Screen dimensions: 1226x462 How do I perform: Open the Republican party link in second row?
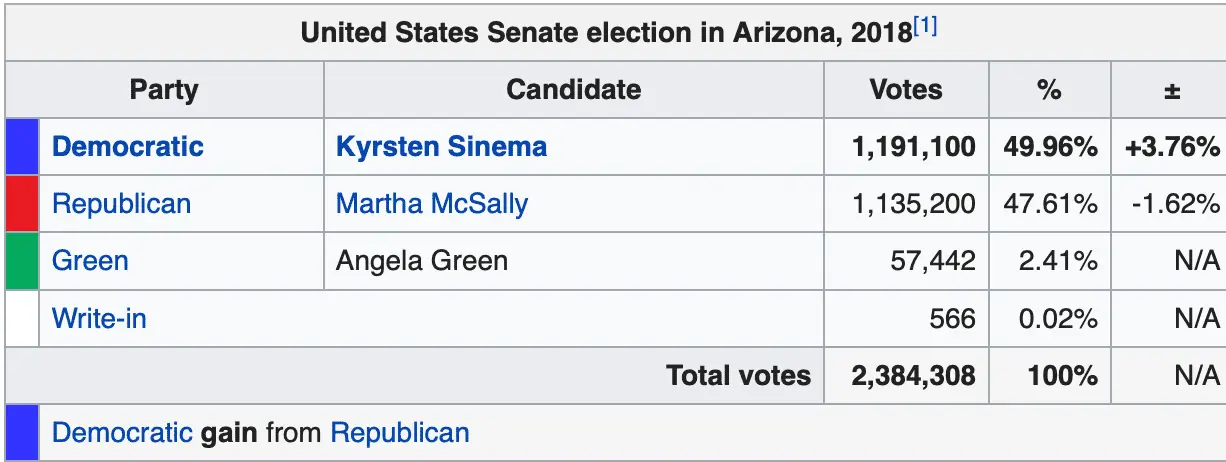(x=121, y=204)
